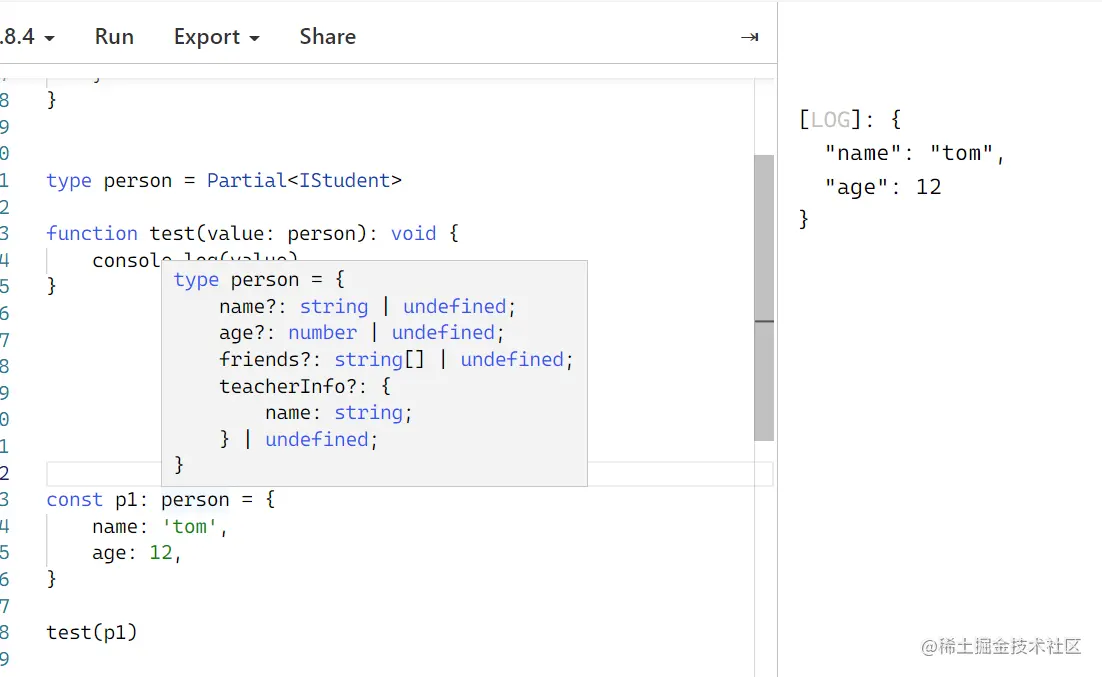The width and height of the screenshot is (1102, 677).
Task: Click 'Partial<IStudent>' in the type line
Action: [x=304, y=181]
